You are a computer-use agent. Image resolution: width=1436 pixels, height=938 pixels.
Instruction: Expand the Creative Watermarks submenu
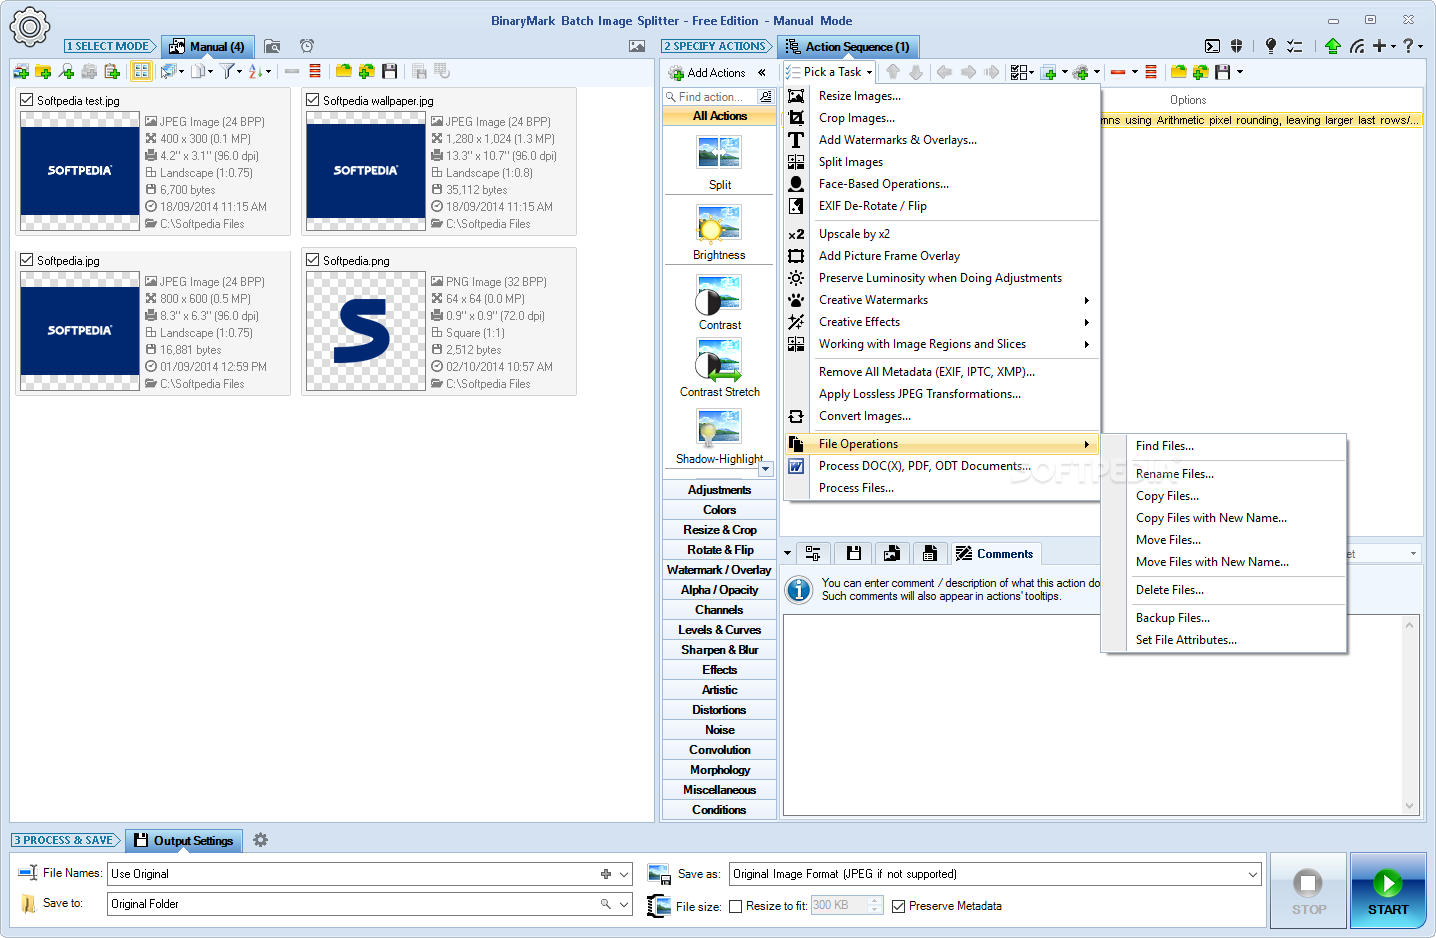pyautogui.click(x=943, y=300)
